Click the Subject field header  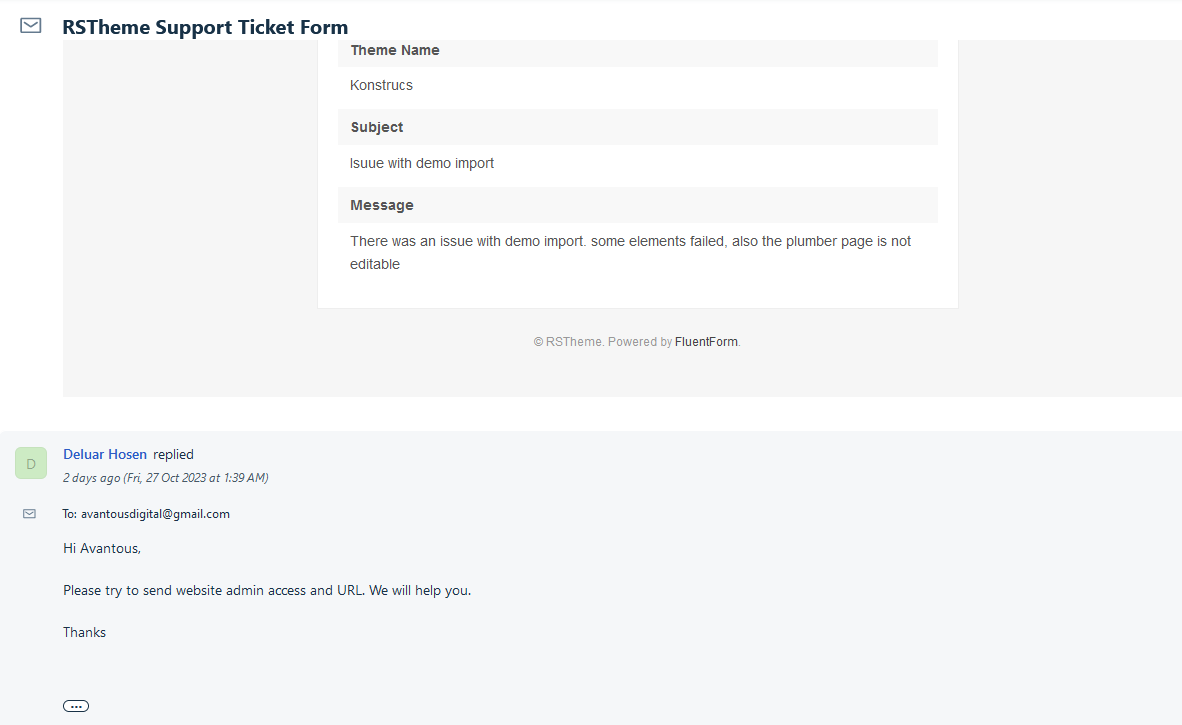pos(377,127)
